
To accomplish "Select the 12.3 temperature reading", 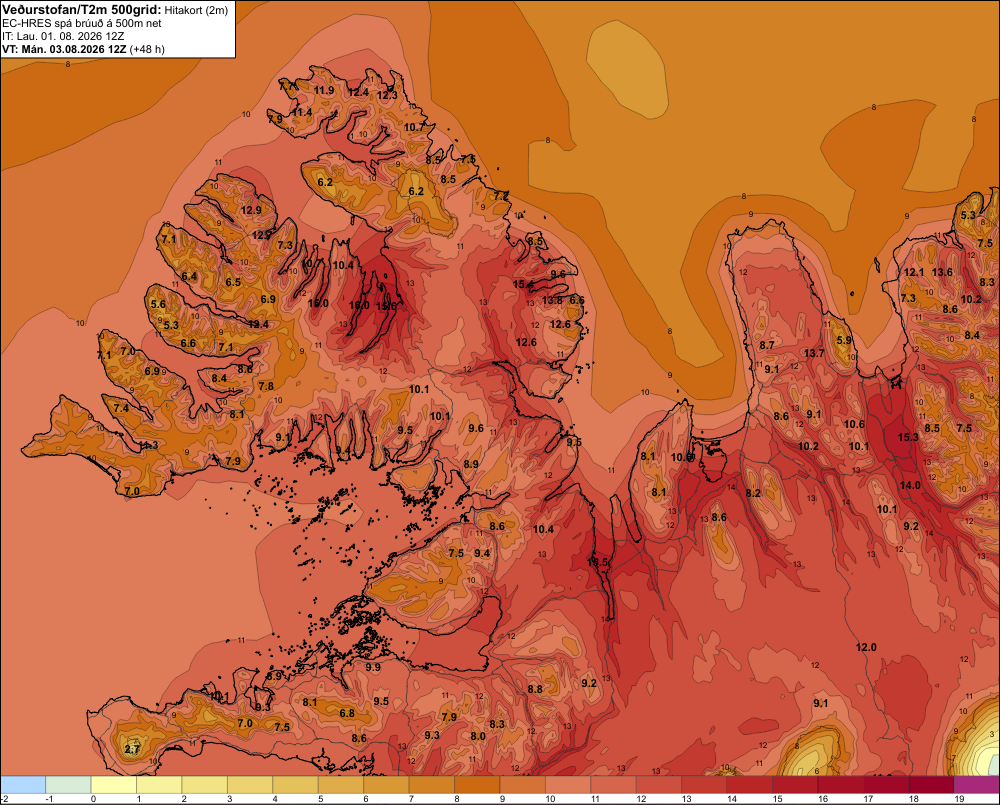I will coord(387,95).
